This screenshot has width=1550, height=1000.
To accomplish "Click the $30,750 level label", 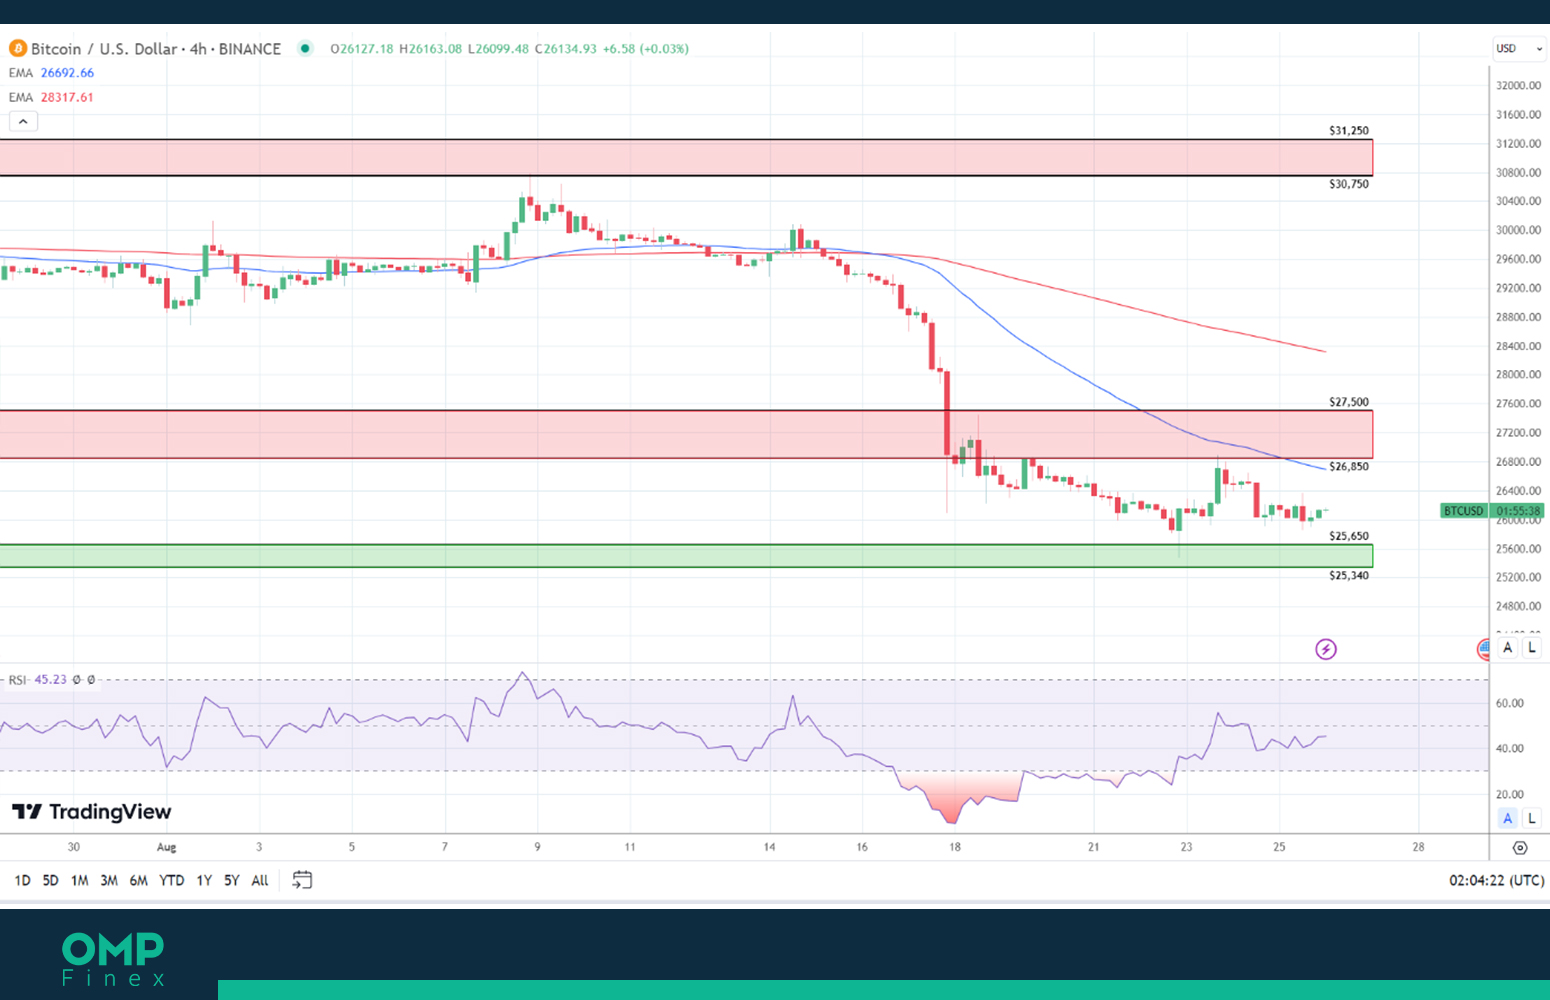I will point(1349,184).
